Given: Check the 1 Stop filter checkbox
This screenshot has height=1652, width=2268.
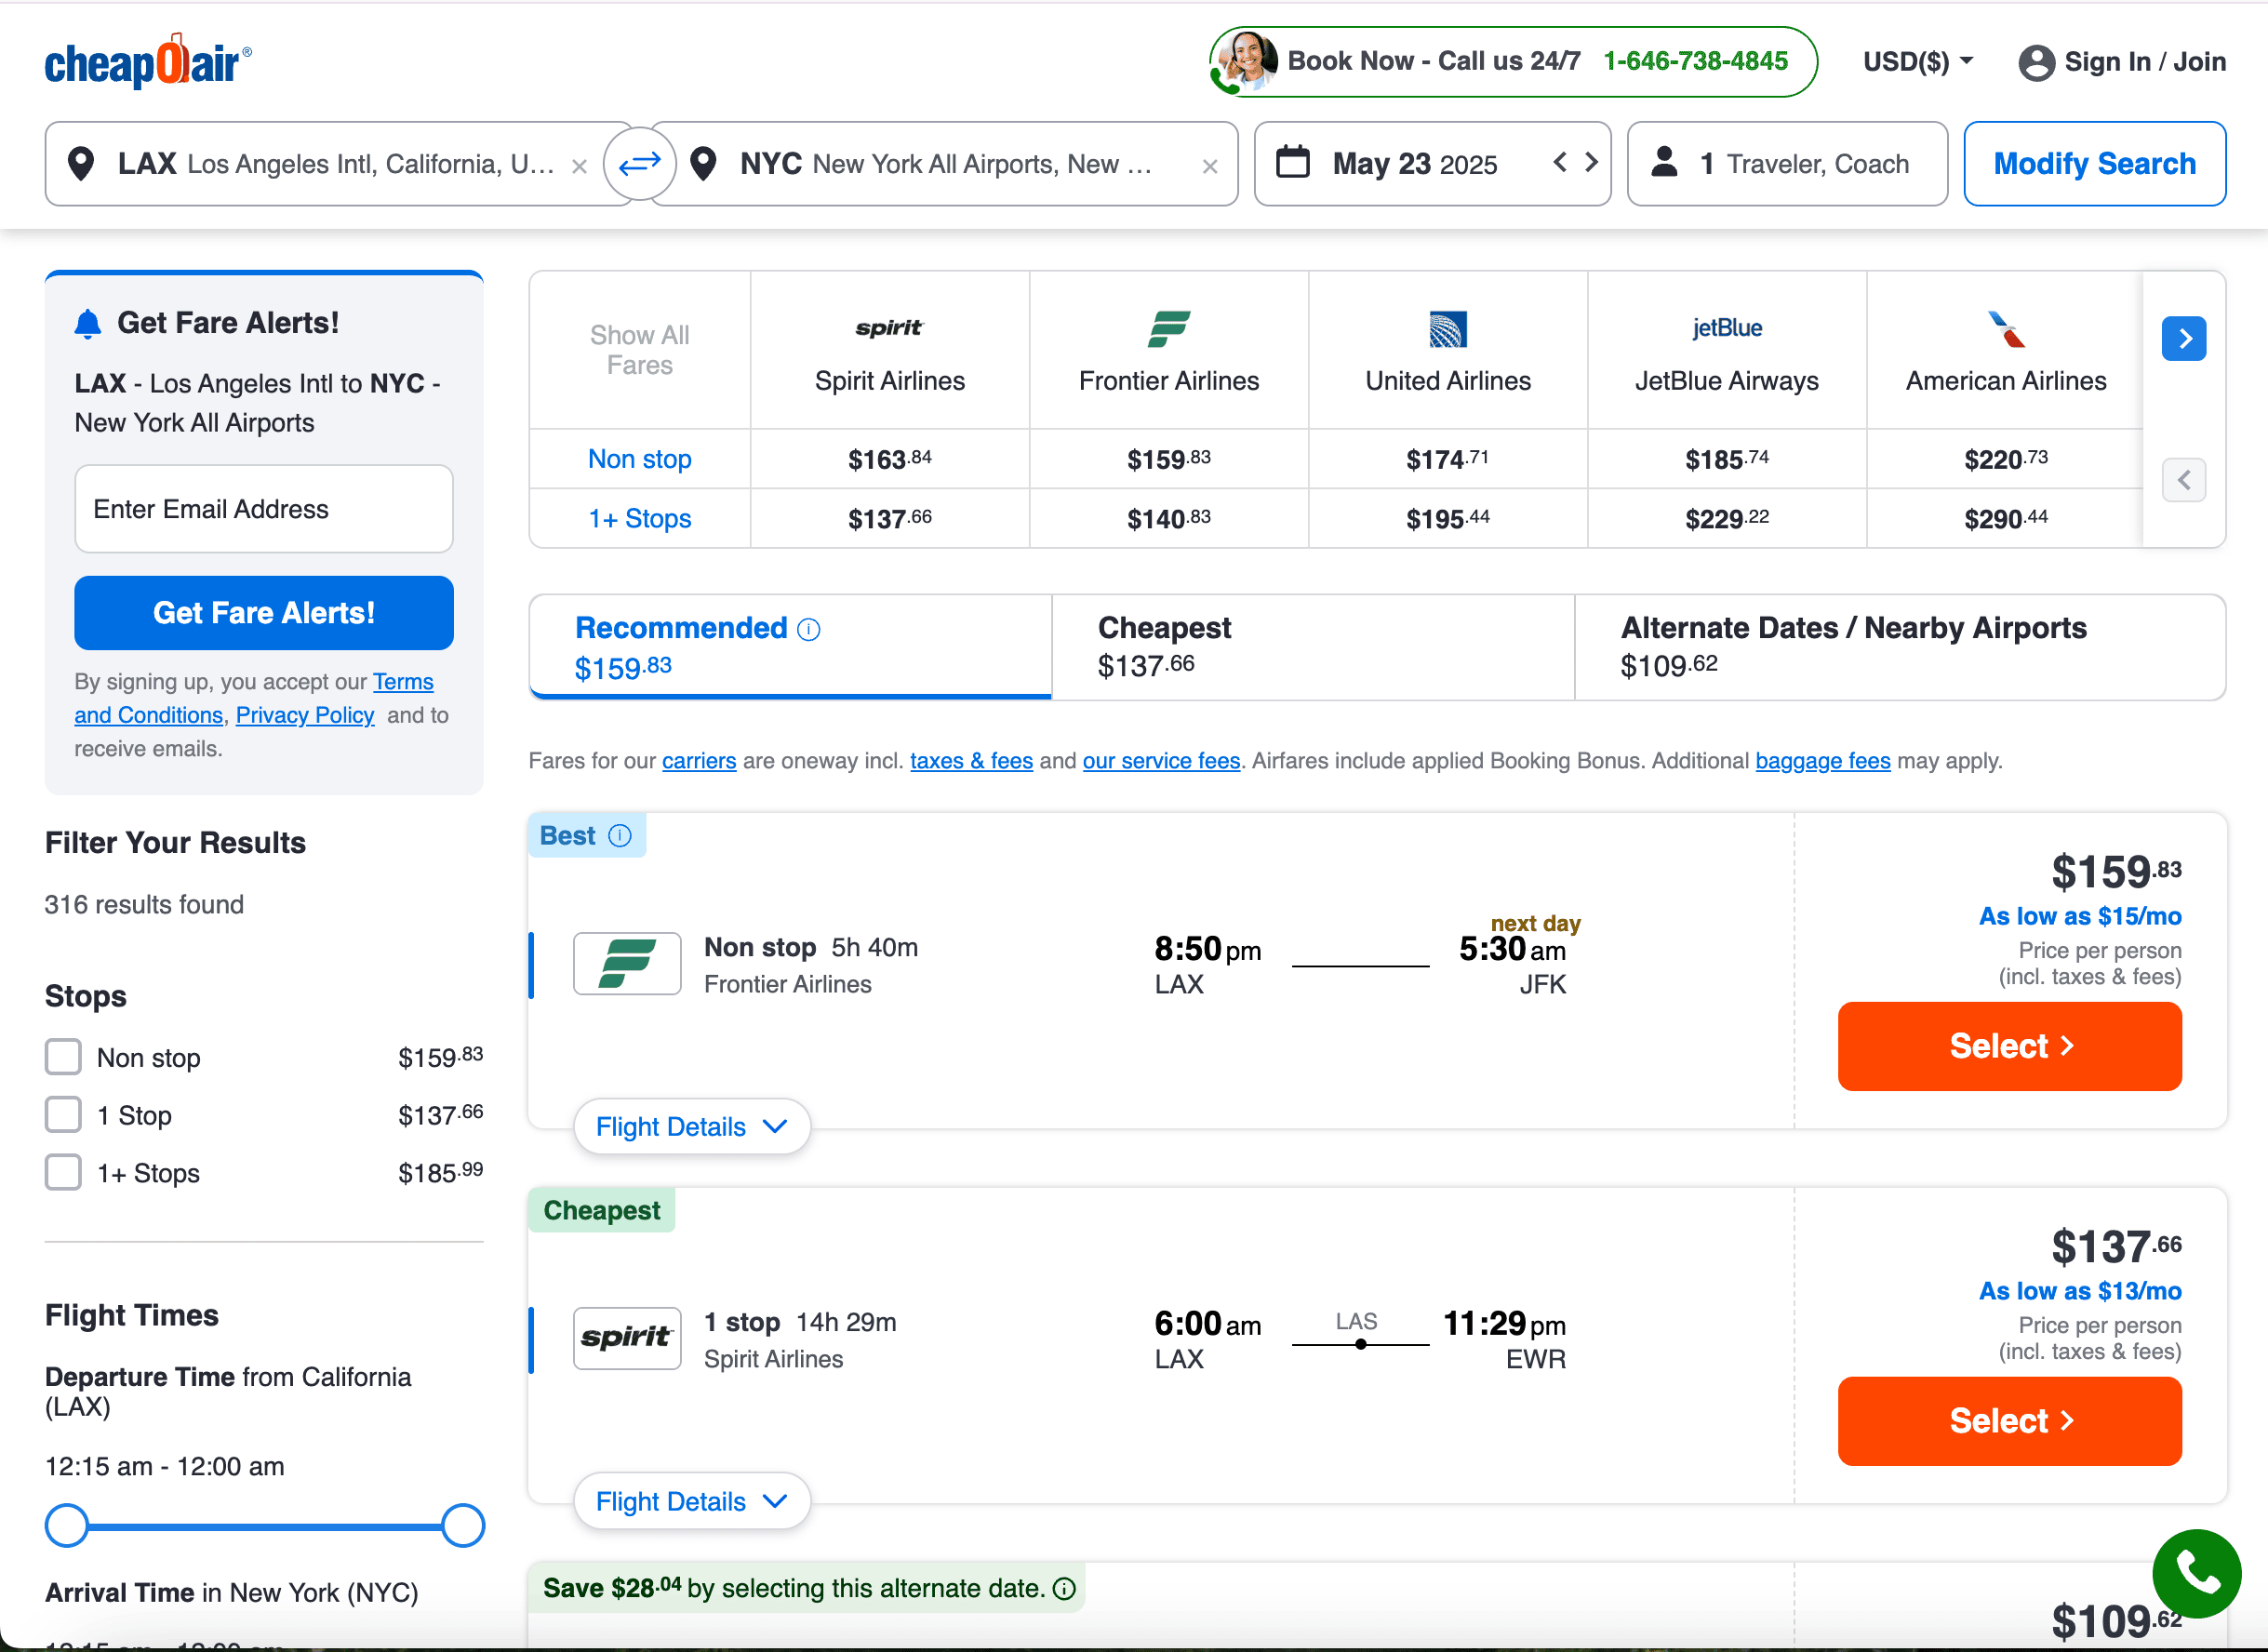Looking at the screenshot, I should click(x=63, y=1114).
